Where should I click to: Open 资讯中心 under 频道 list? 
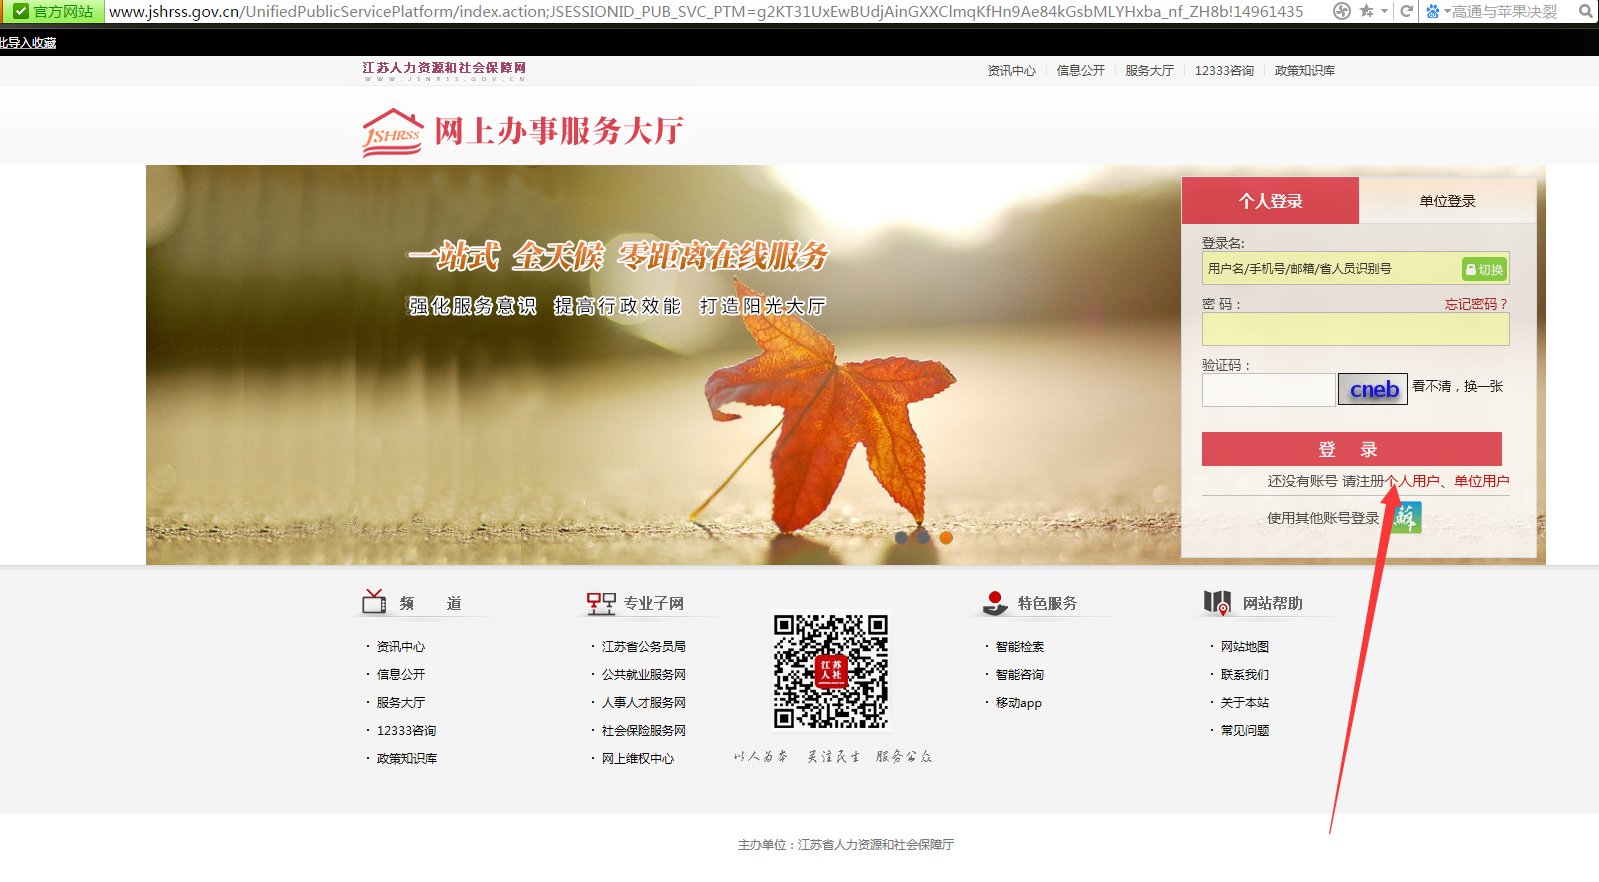(x=400, y=647)
